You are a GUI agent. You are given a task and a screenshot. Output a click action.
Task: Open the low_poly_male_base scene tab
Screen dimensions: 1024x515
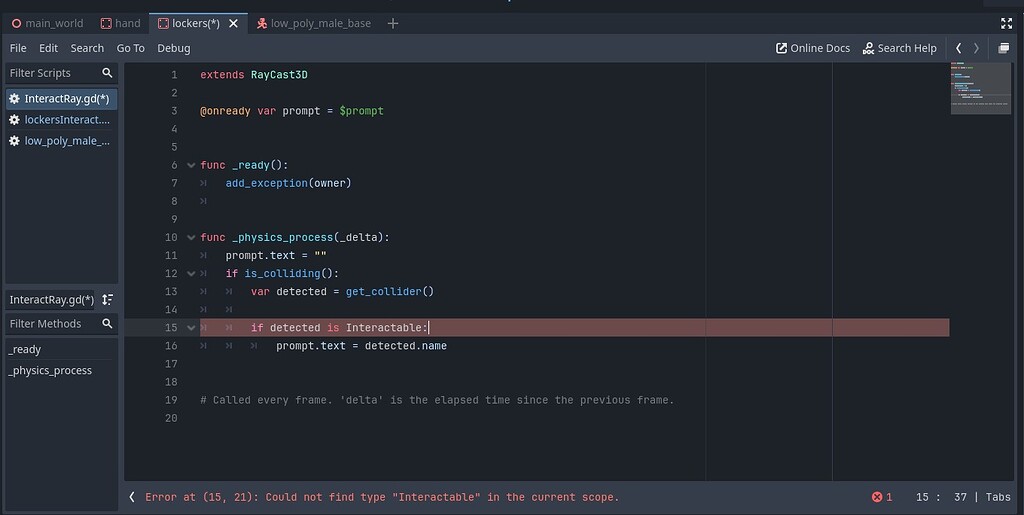tap(314, 23)
